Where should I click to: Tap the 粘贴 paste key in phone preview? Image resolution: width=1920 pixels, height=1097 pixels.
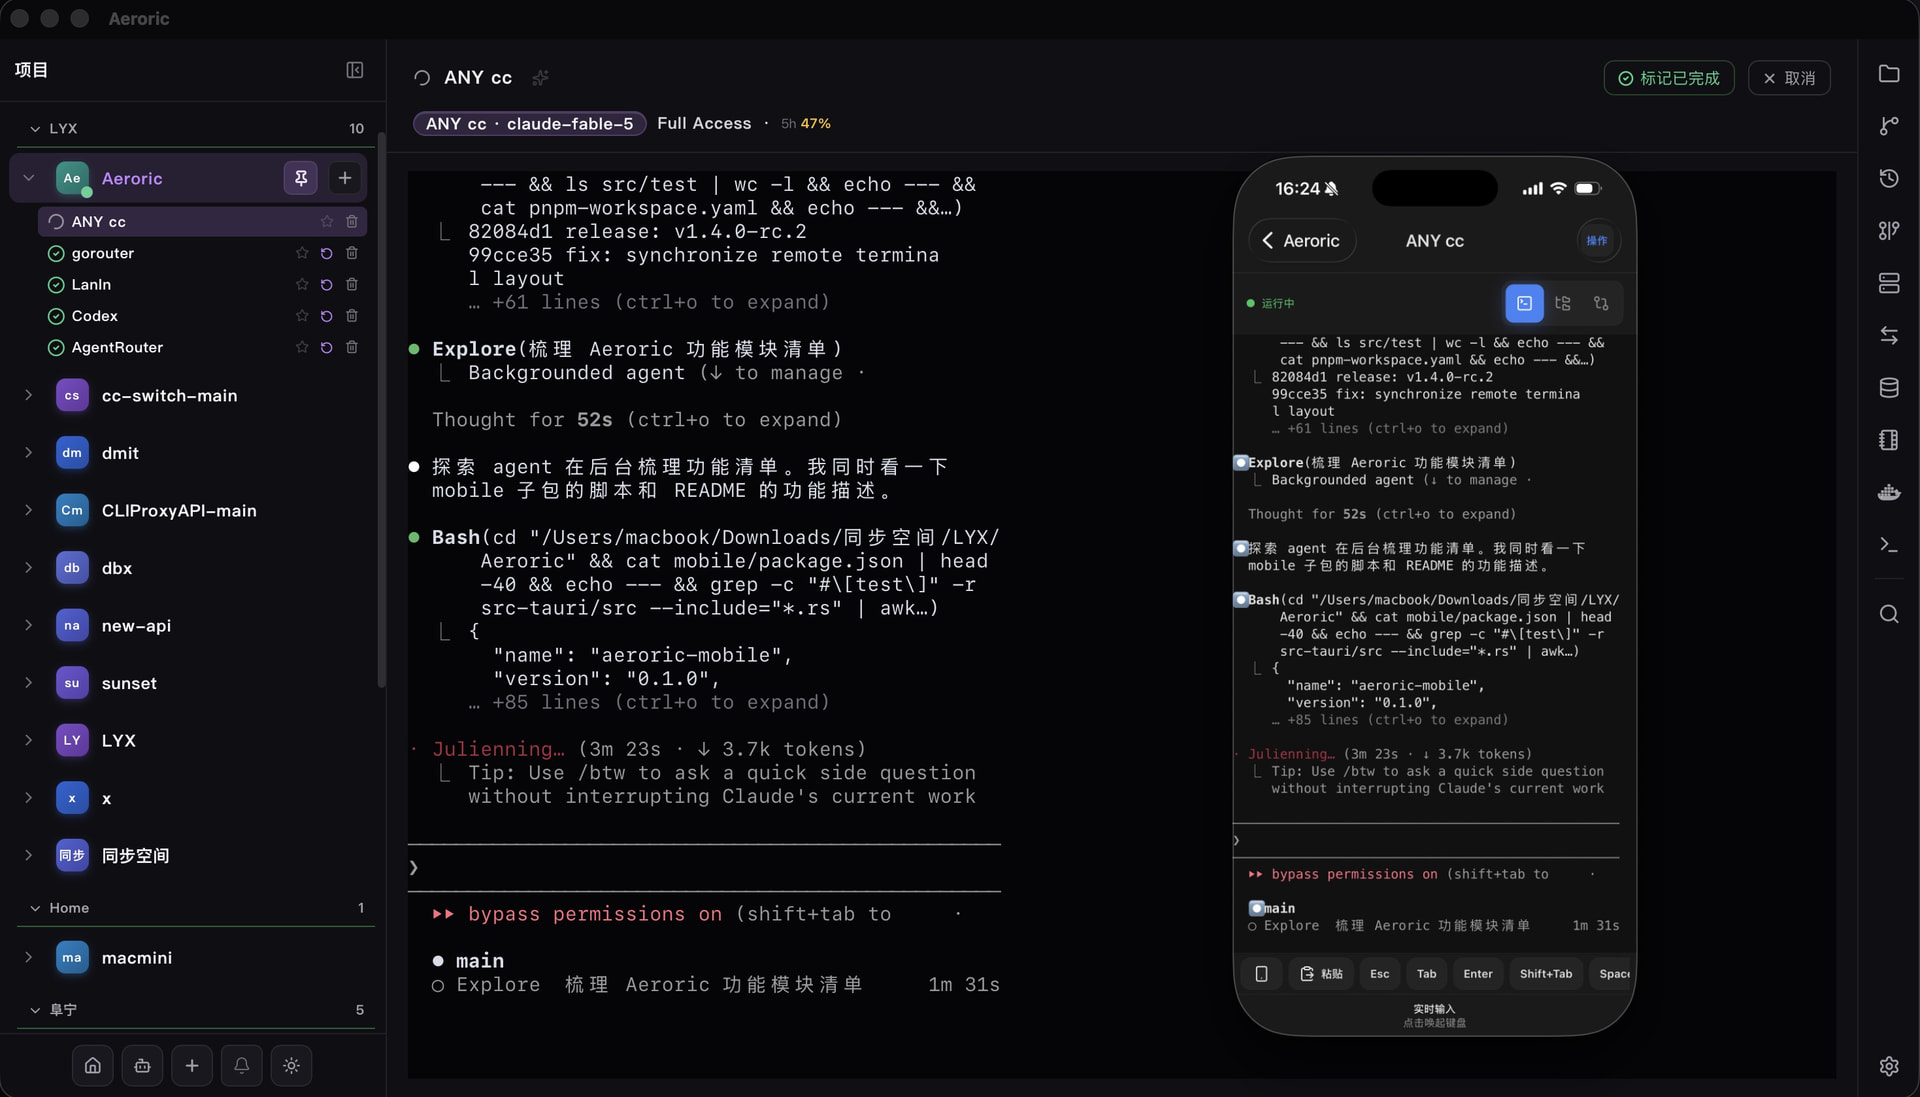1321,974
